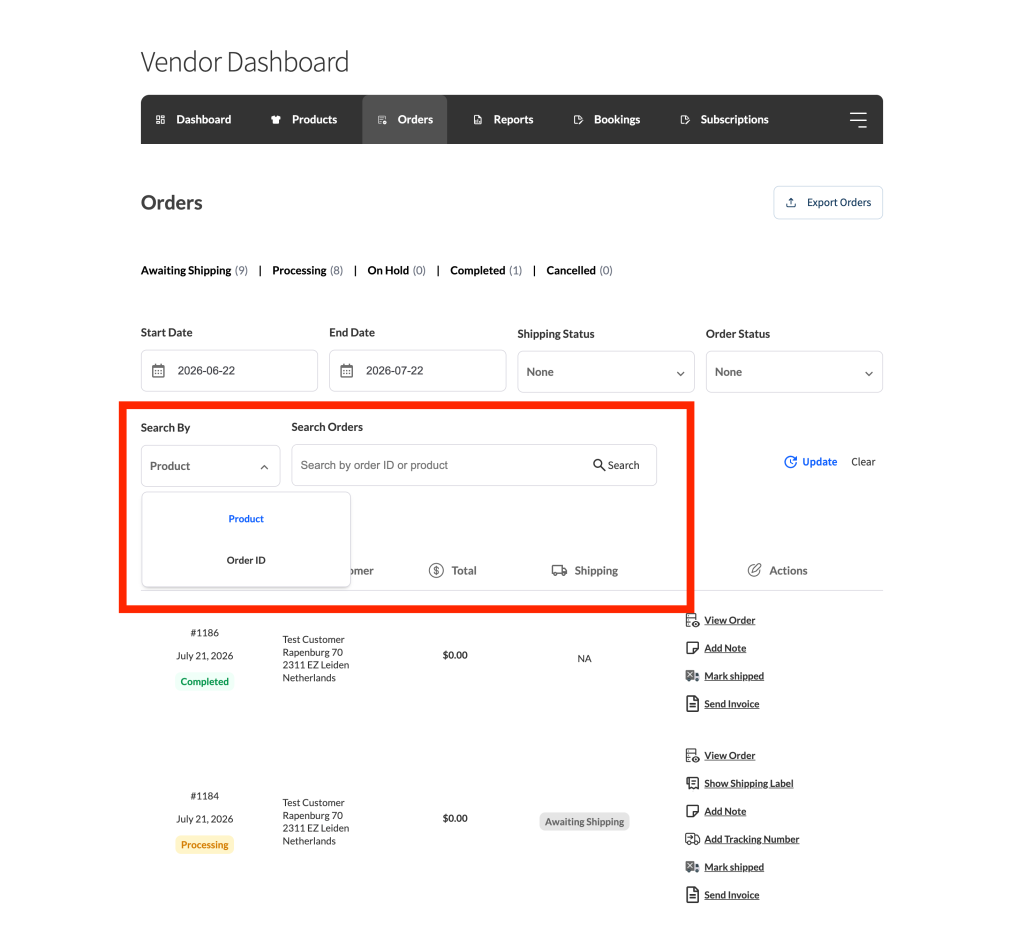Click Send Invoice icon for order #1184
This screenshot has width=1024, height=932.
[x=692, y=895]
